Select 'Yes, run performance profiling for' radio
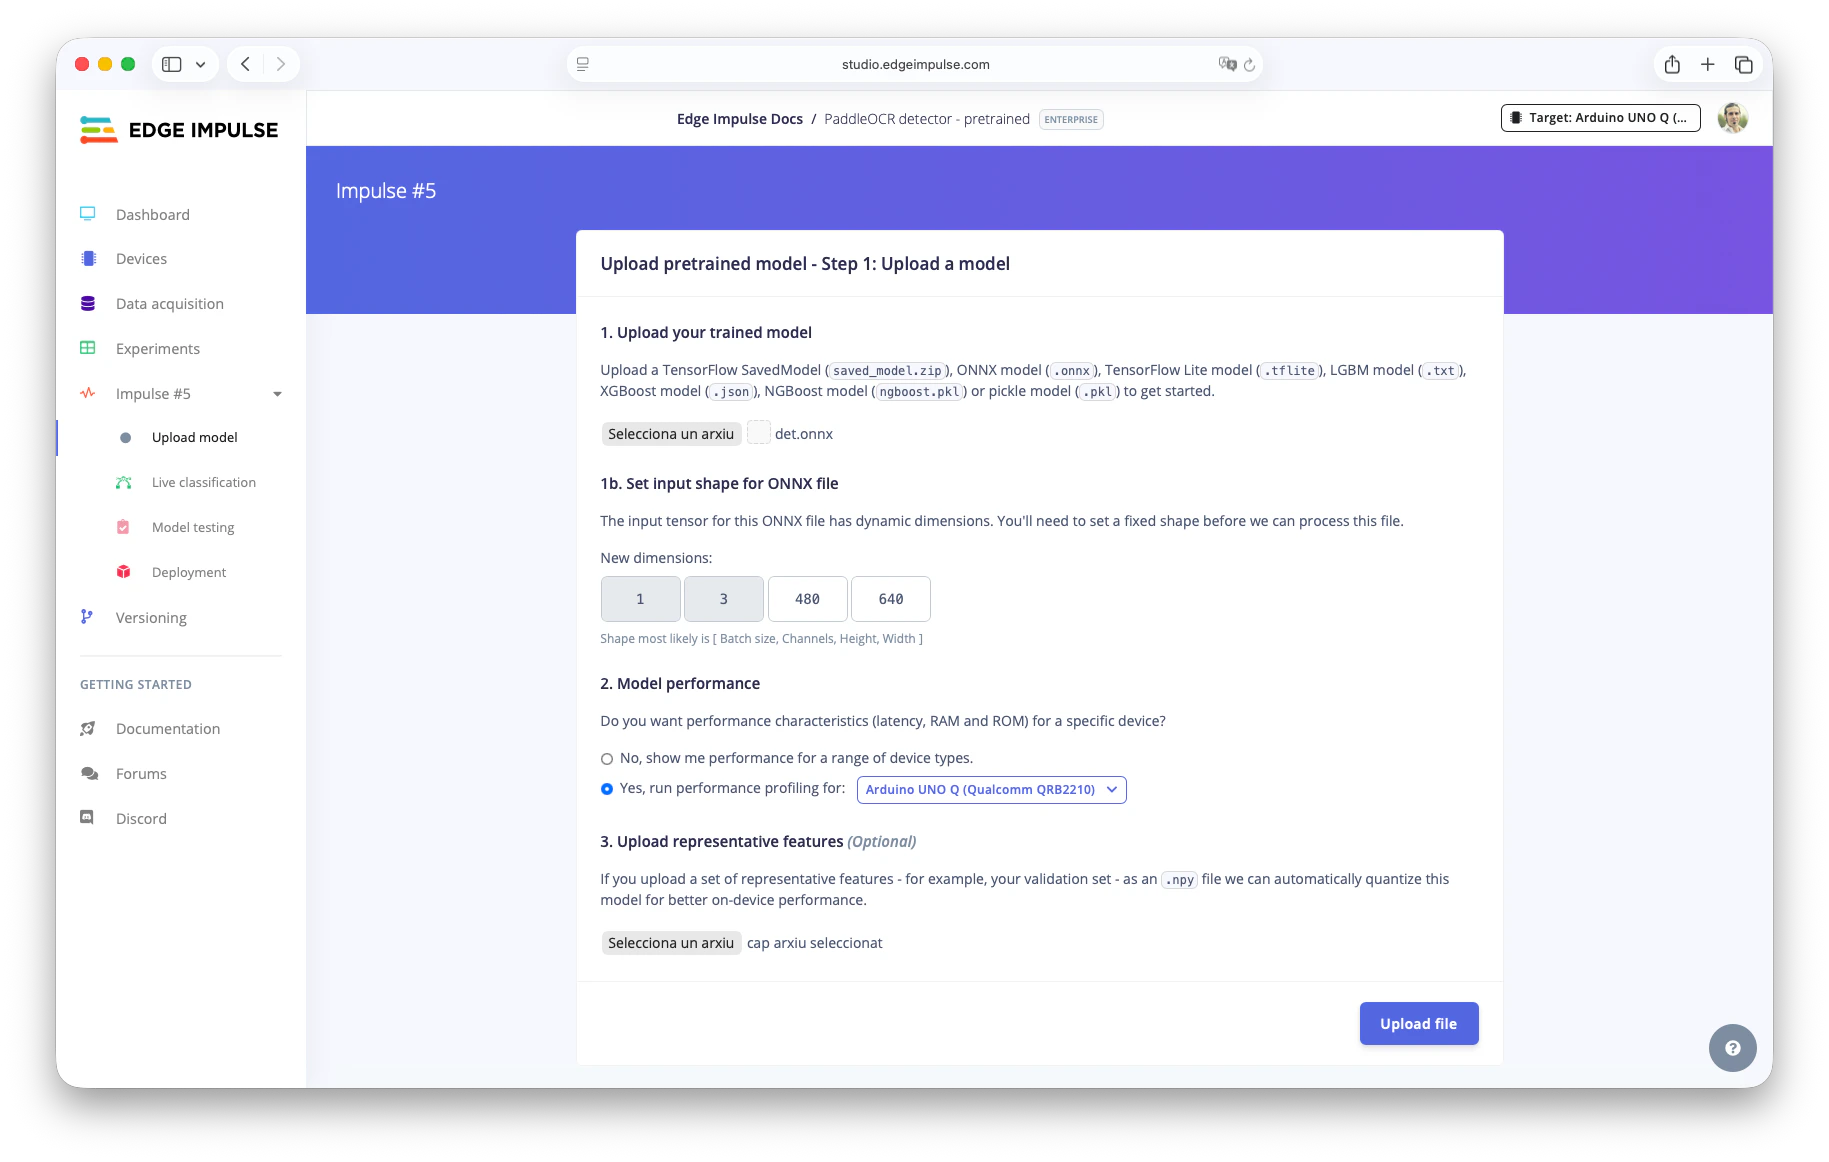This screenshot has height=1162, width=1829. point(607,789)
